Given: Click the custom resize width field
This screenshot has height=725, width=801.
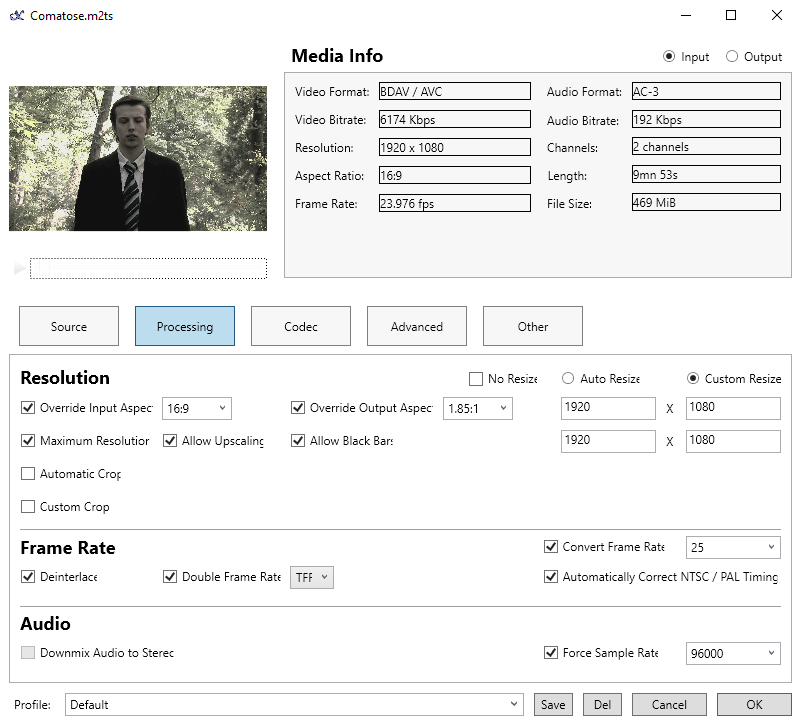Looking at the screenshot, I should [608, 408].
